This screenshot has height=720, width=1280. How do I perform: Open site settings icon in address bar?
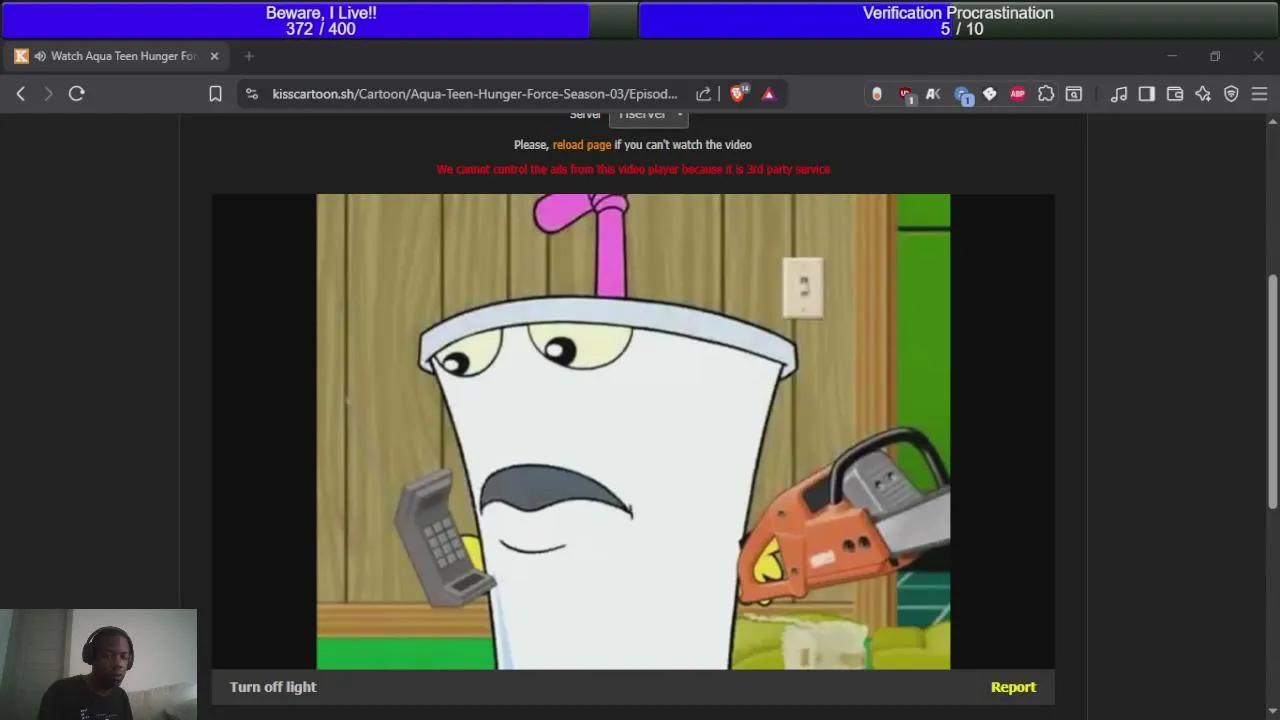coord(252,94)
